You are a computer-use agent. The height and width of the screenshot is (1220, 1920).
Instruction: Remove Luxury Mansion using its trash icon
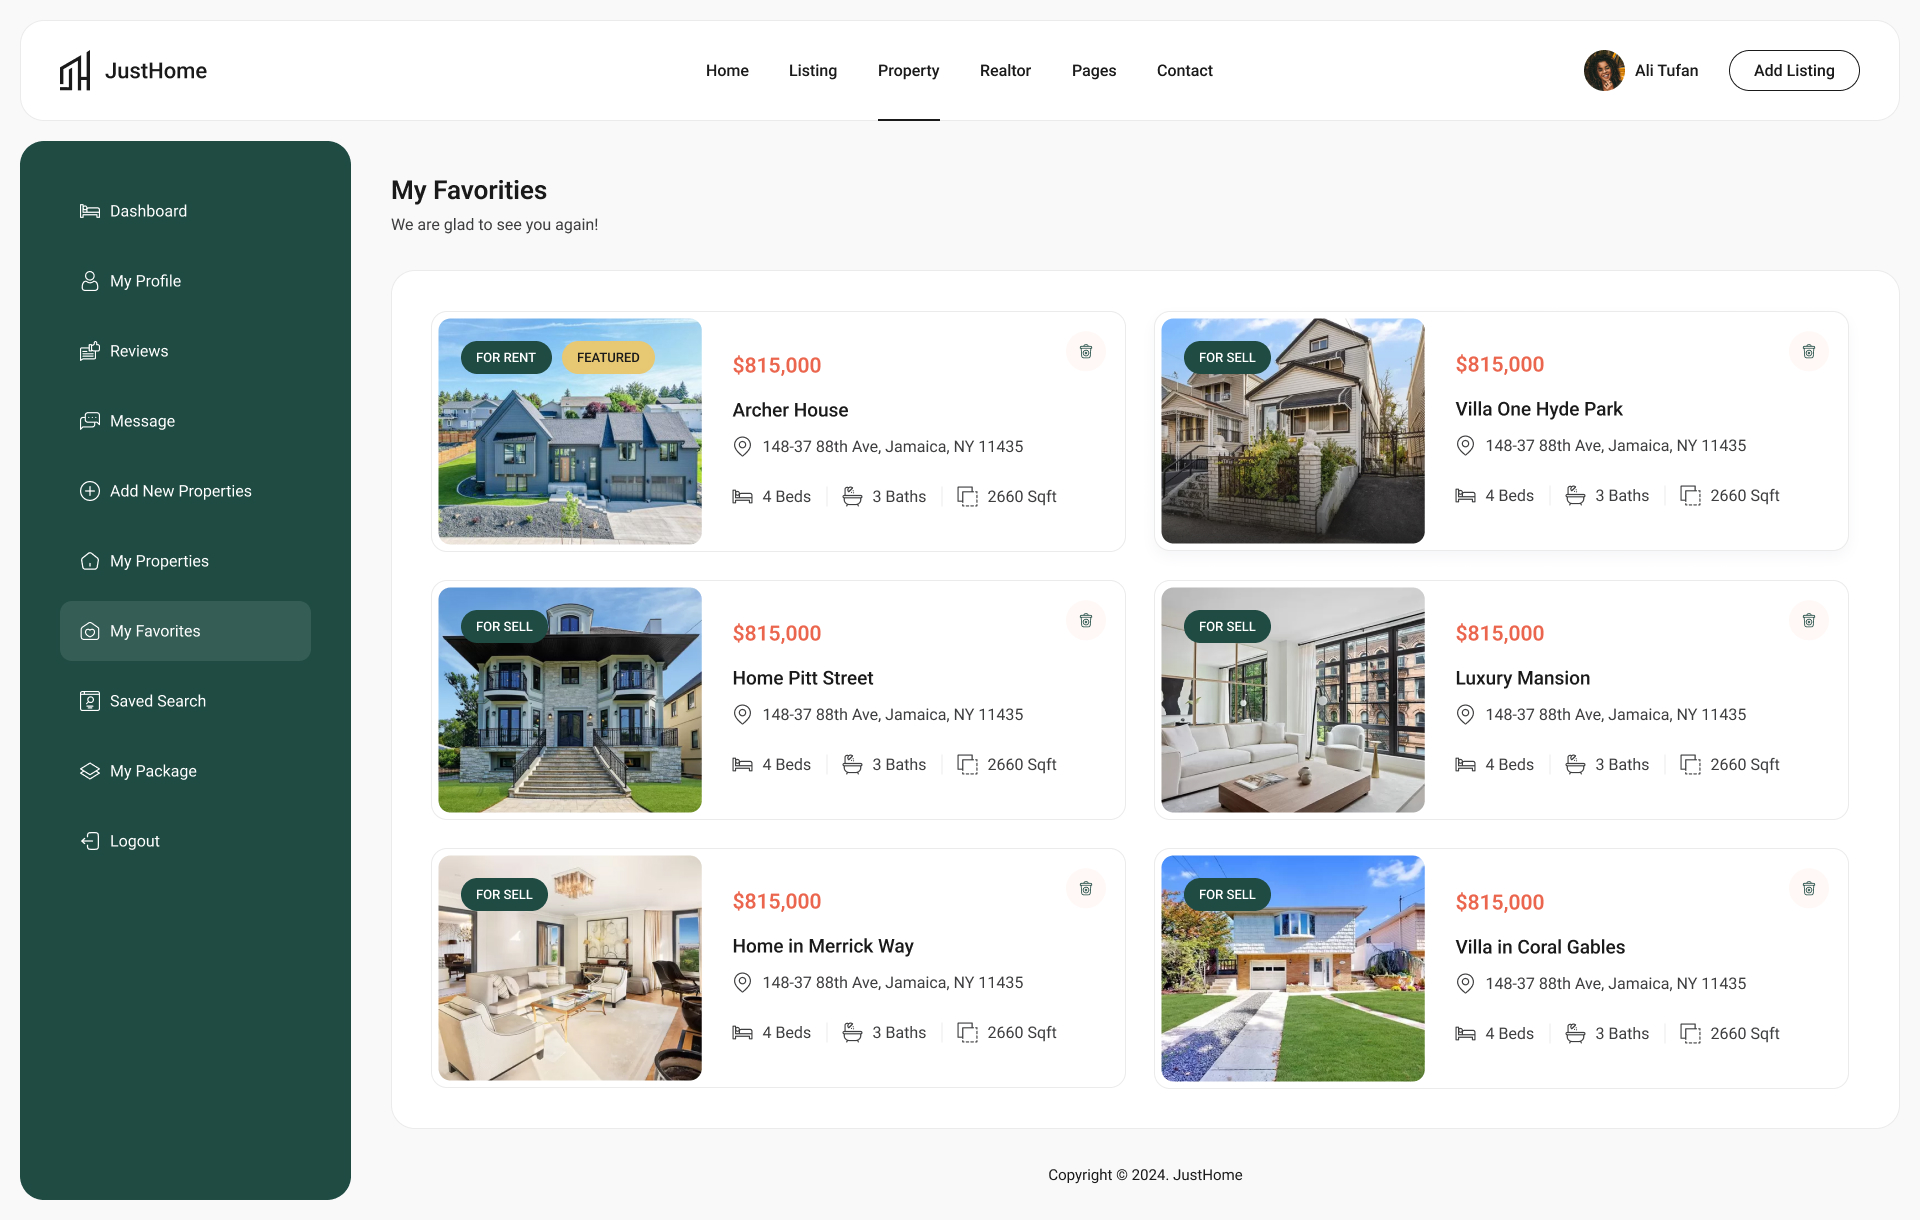click(1808, 620)
